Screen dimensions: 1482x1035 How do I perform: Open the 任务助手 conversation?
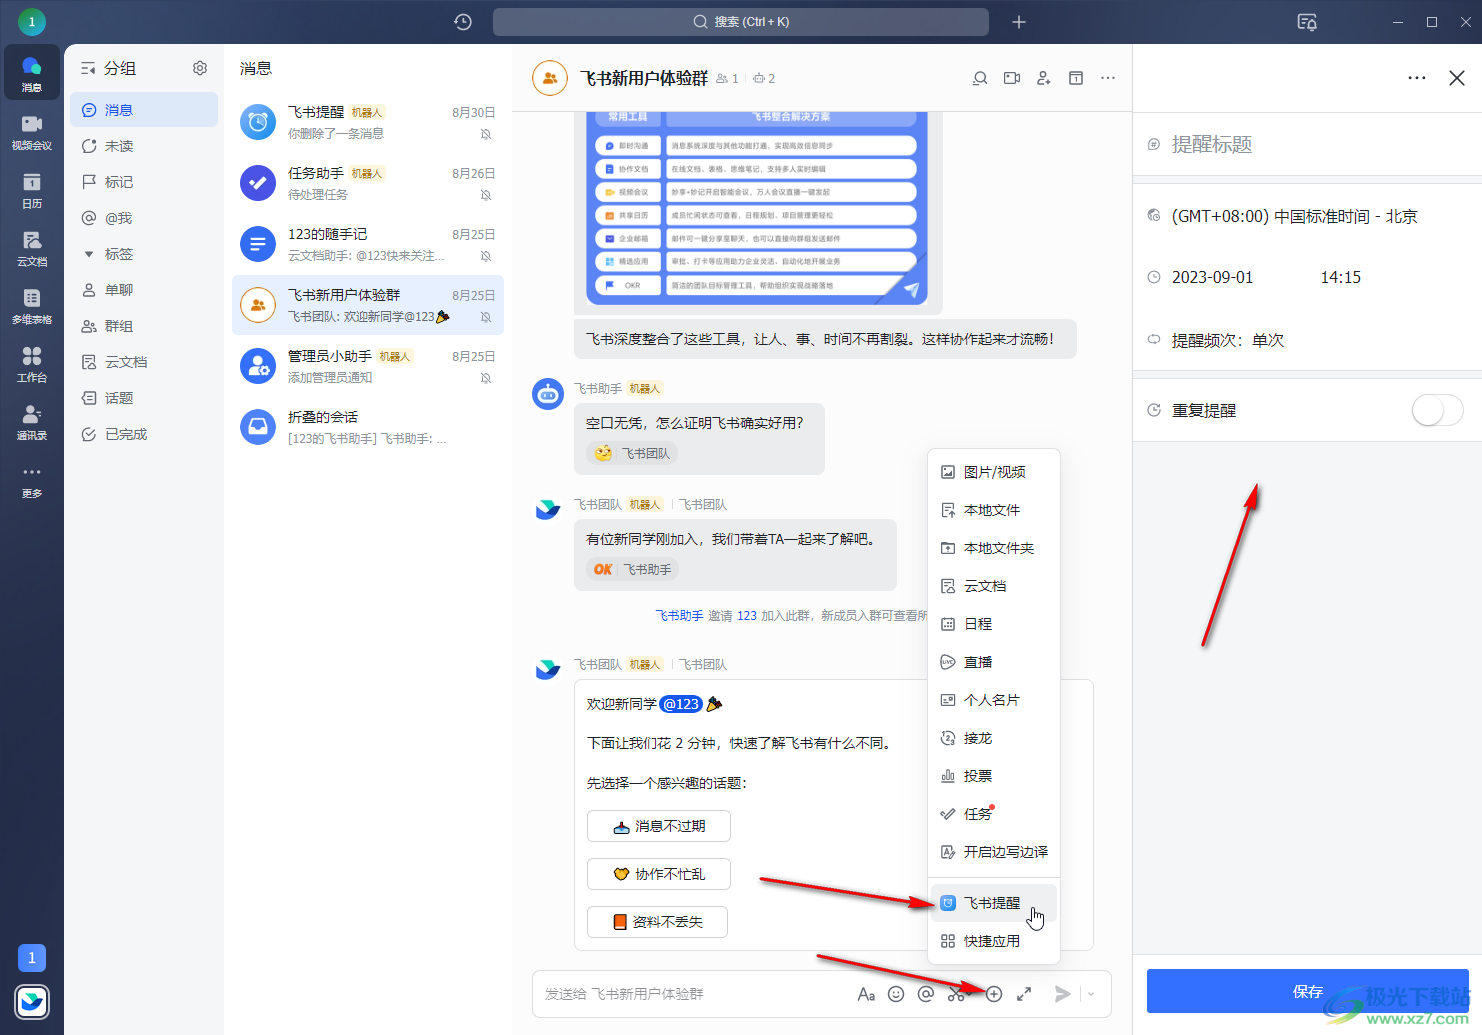coord(368,183)
